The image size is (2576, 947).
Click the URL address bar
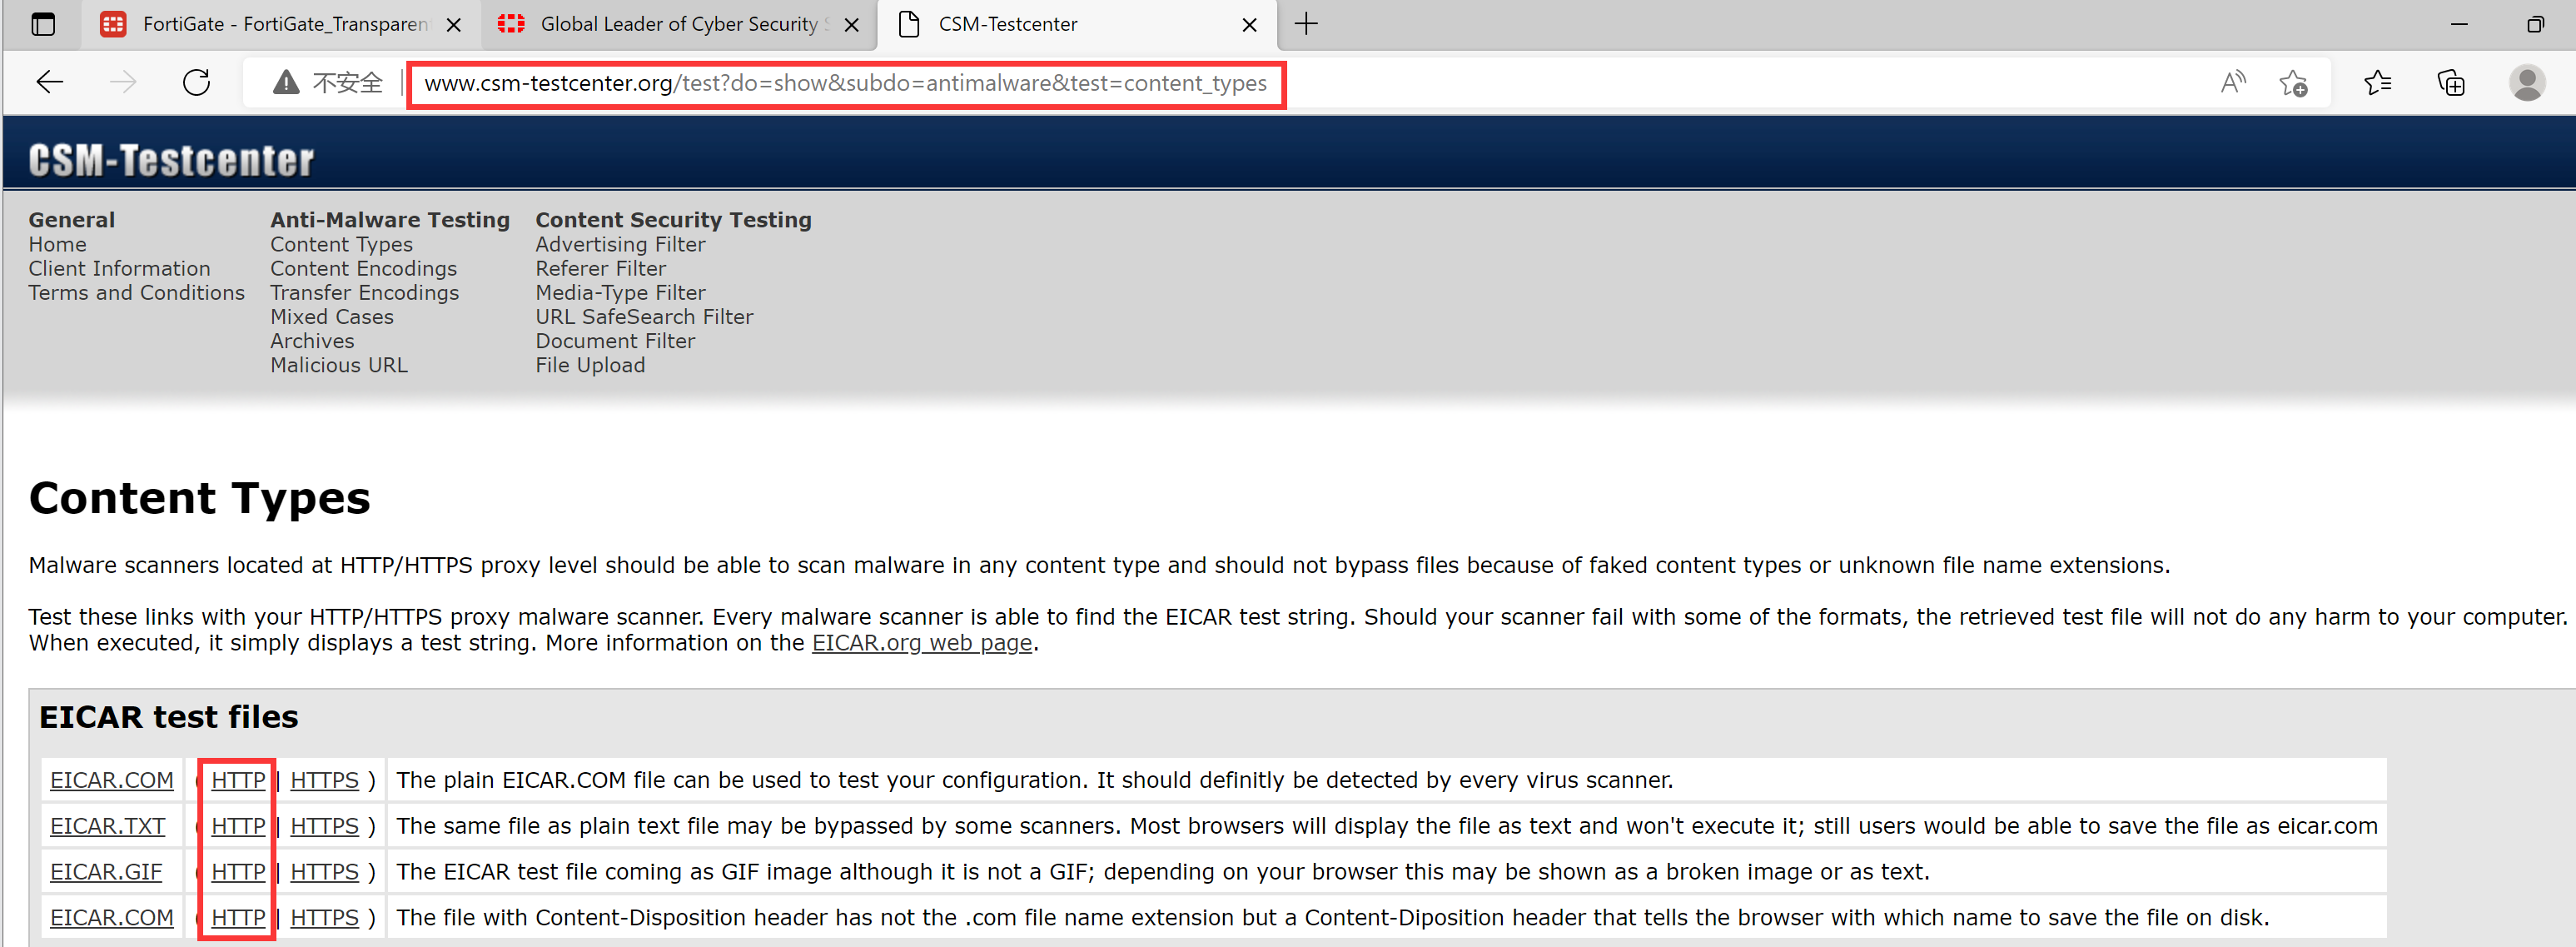click(845, 83)
